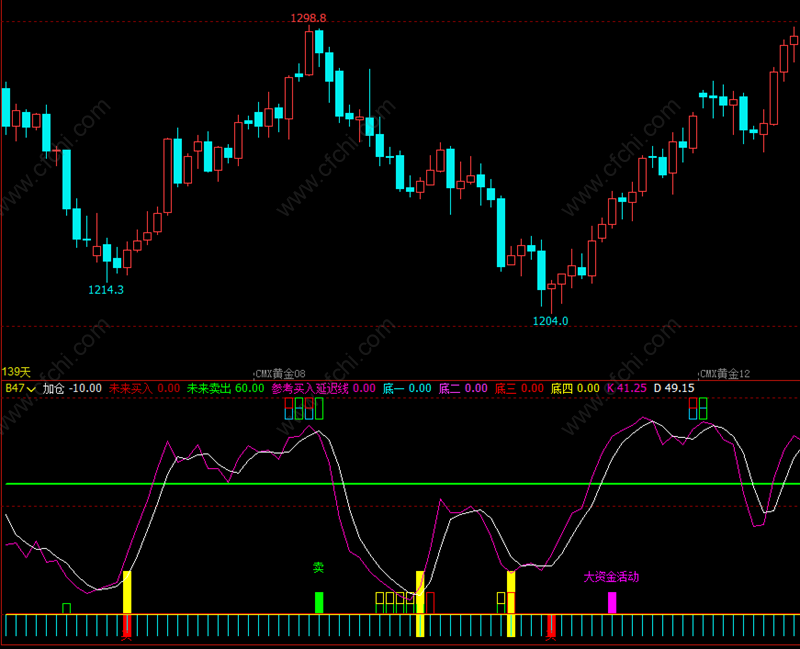Select the candlestick at the 1298.8 peak

tap(309, 52)
